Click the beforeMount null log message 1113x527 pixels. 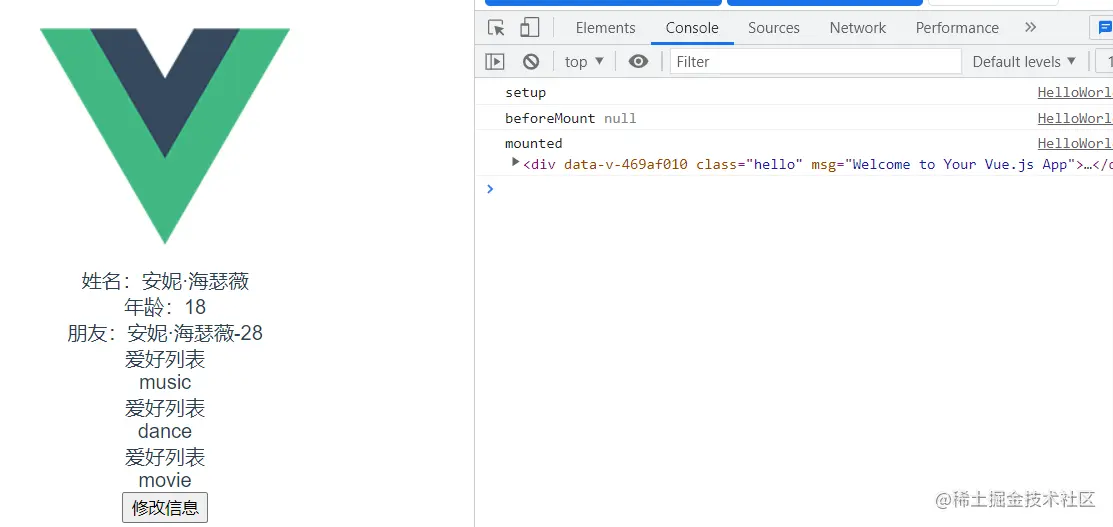(571, 118)
